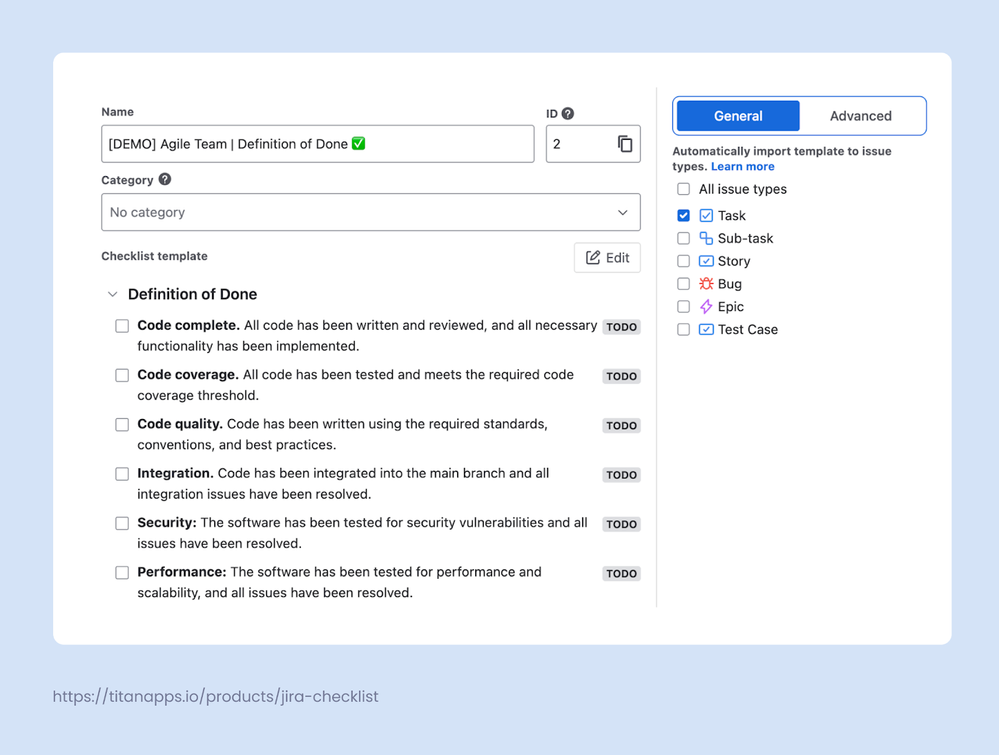The height and width of the screenshot is (755, 999).
Task: Click into the template Name field
Action: pyautogui.click(x=317, y=144)
